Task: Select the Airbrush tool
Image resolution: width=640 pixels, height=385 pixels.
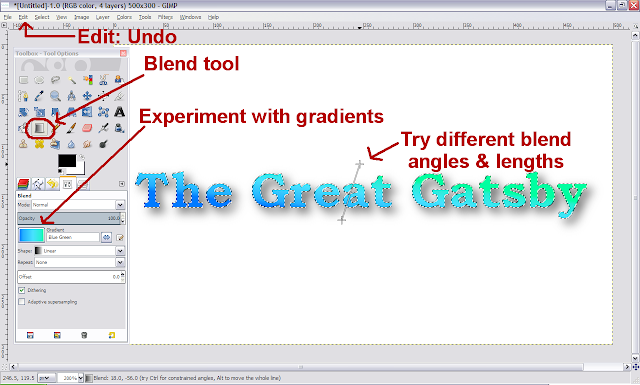Action: [103, 128]
